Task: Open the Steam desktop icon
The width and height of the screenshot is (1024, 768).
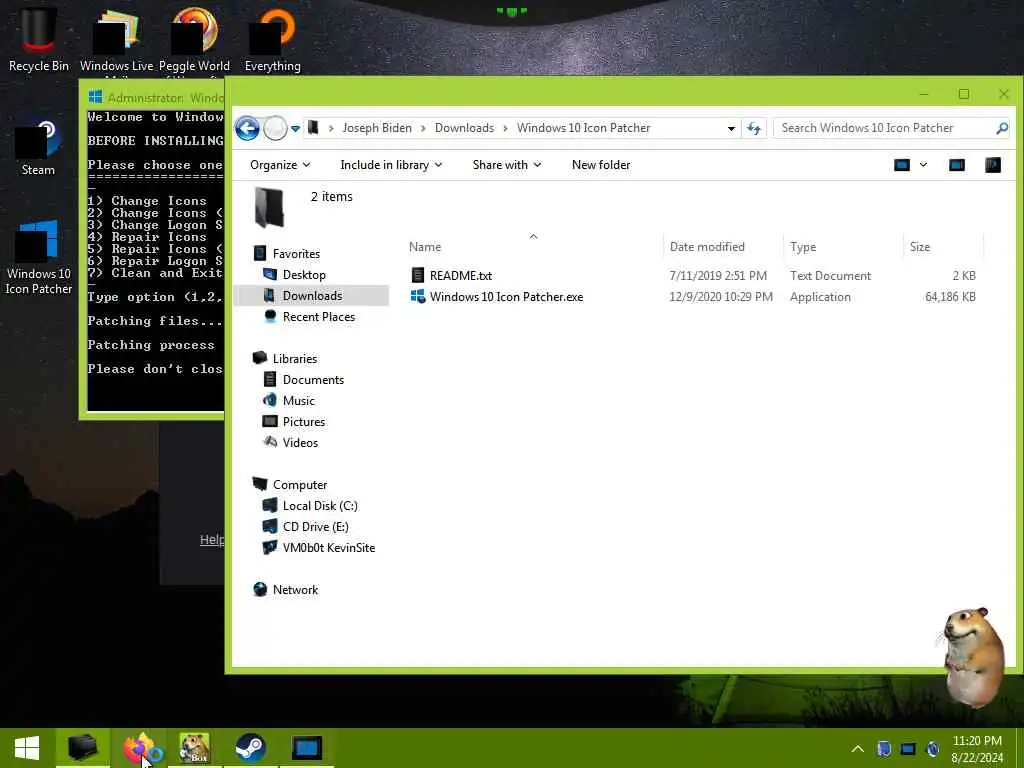Action: 38,147
